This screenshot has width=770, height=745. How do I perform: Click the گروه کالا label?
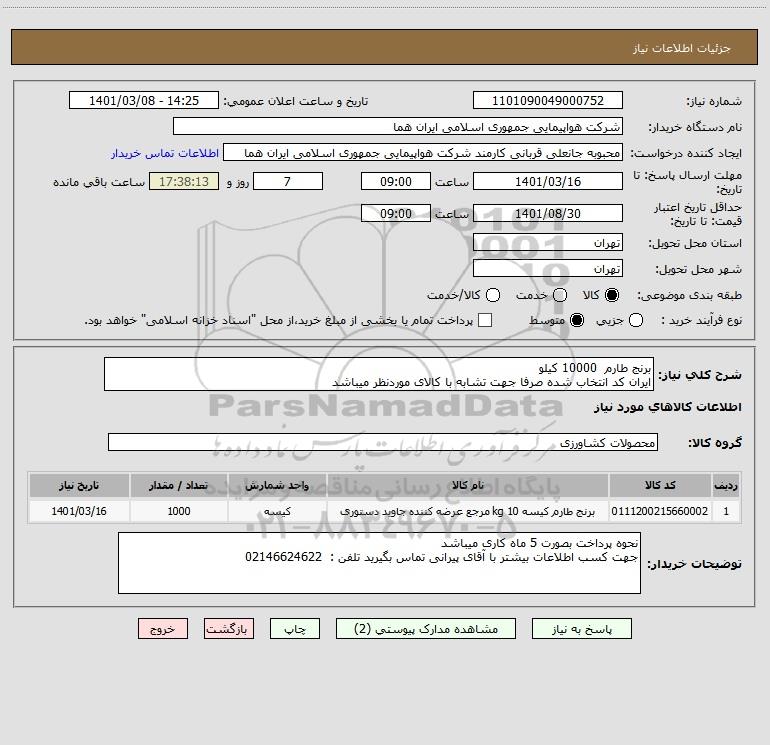tap(715, 442)
